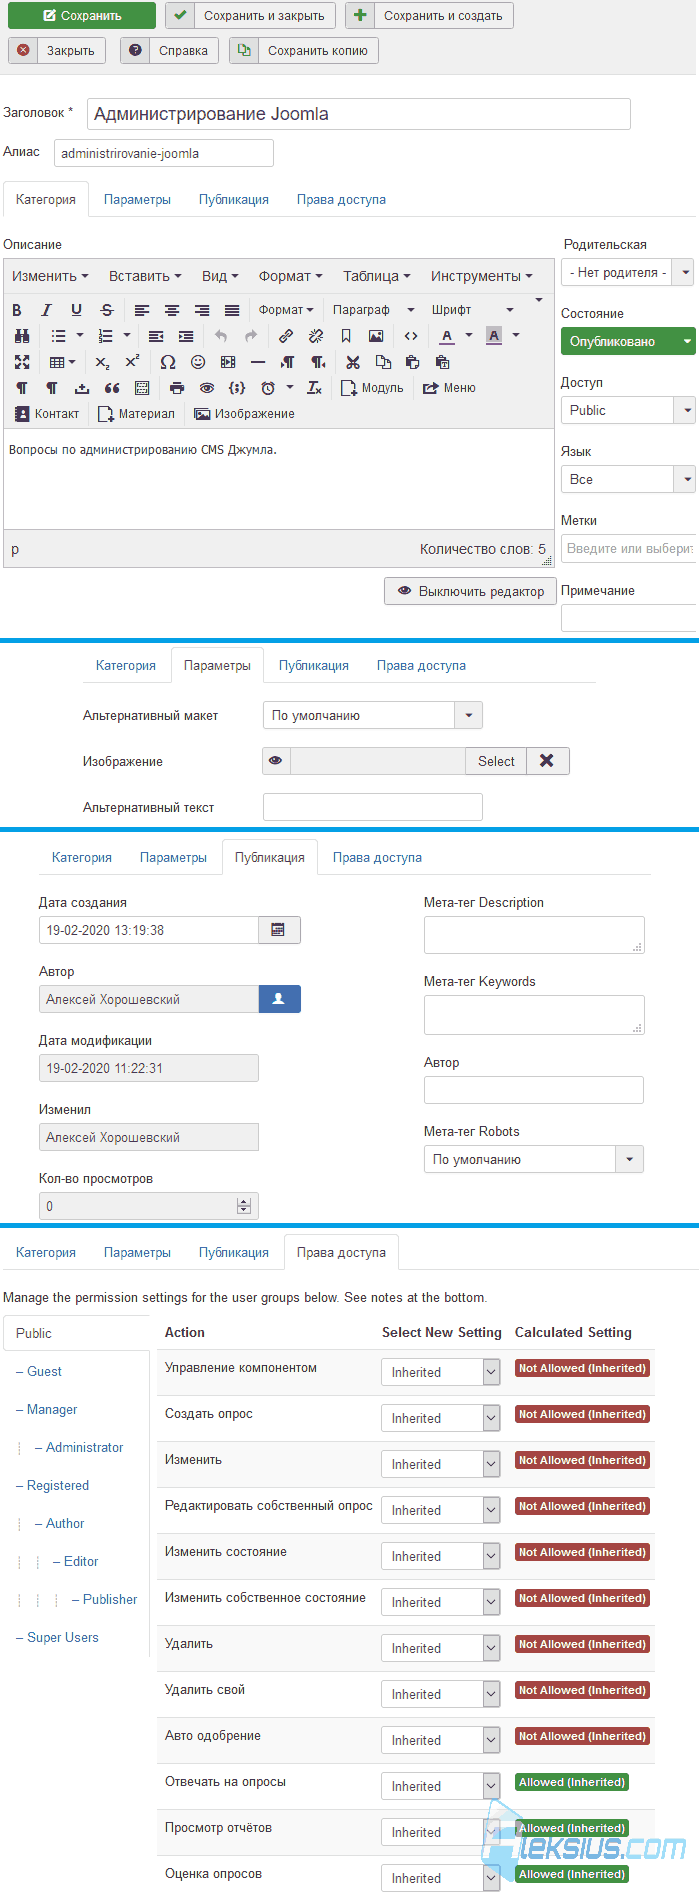Open the Вставить editor menu
Viewport: 699px width, 1893px height.
coord(145,276)
